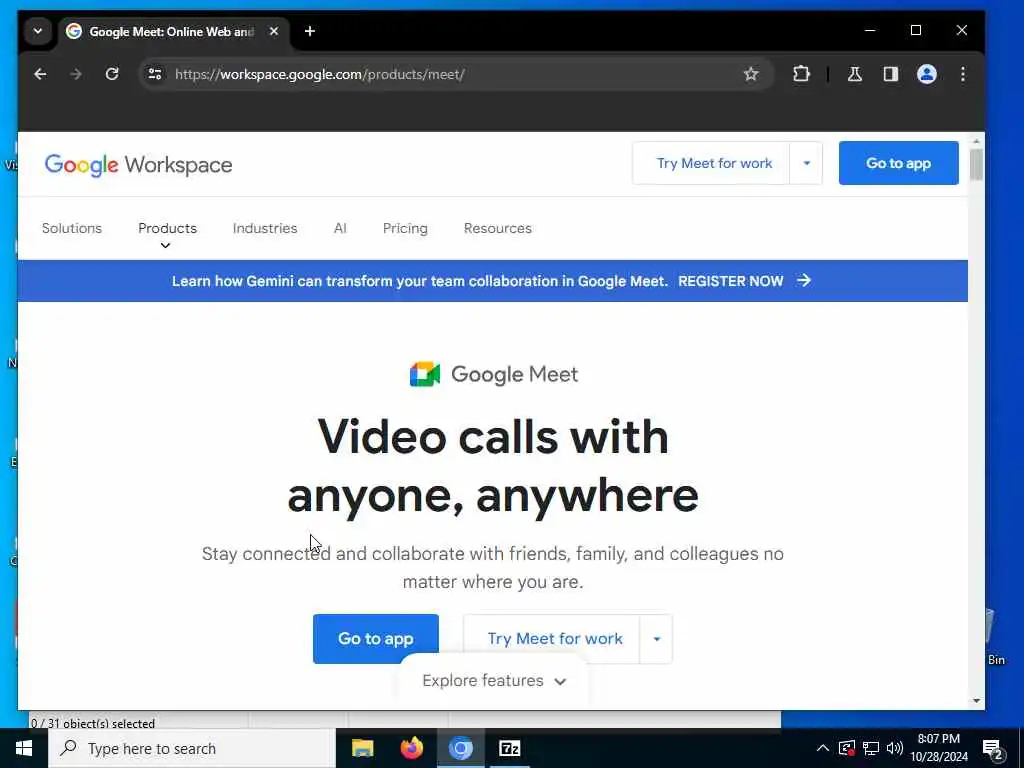Viewport: 1024px width, 768px height.
Task: Click the main Try Meet for work button
Action: point(554,639)
